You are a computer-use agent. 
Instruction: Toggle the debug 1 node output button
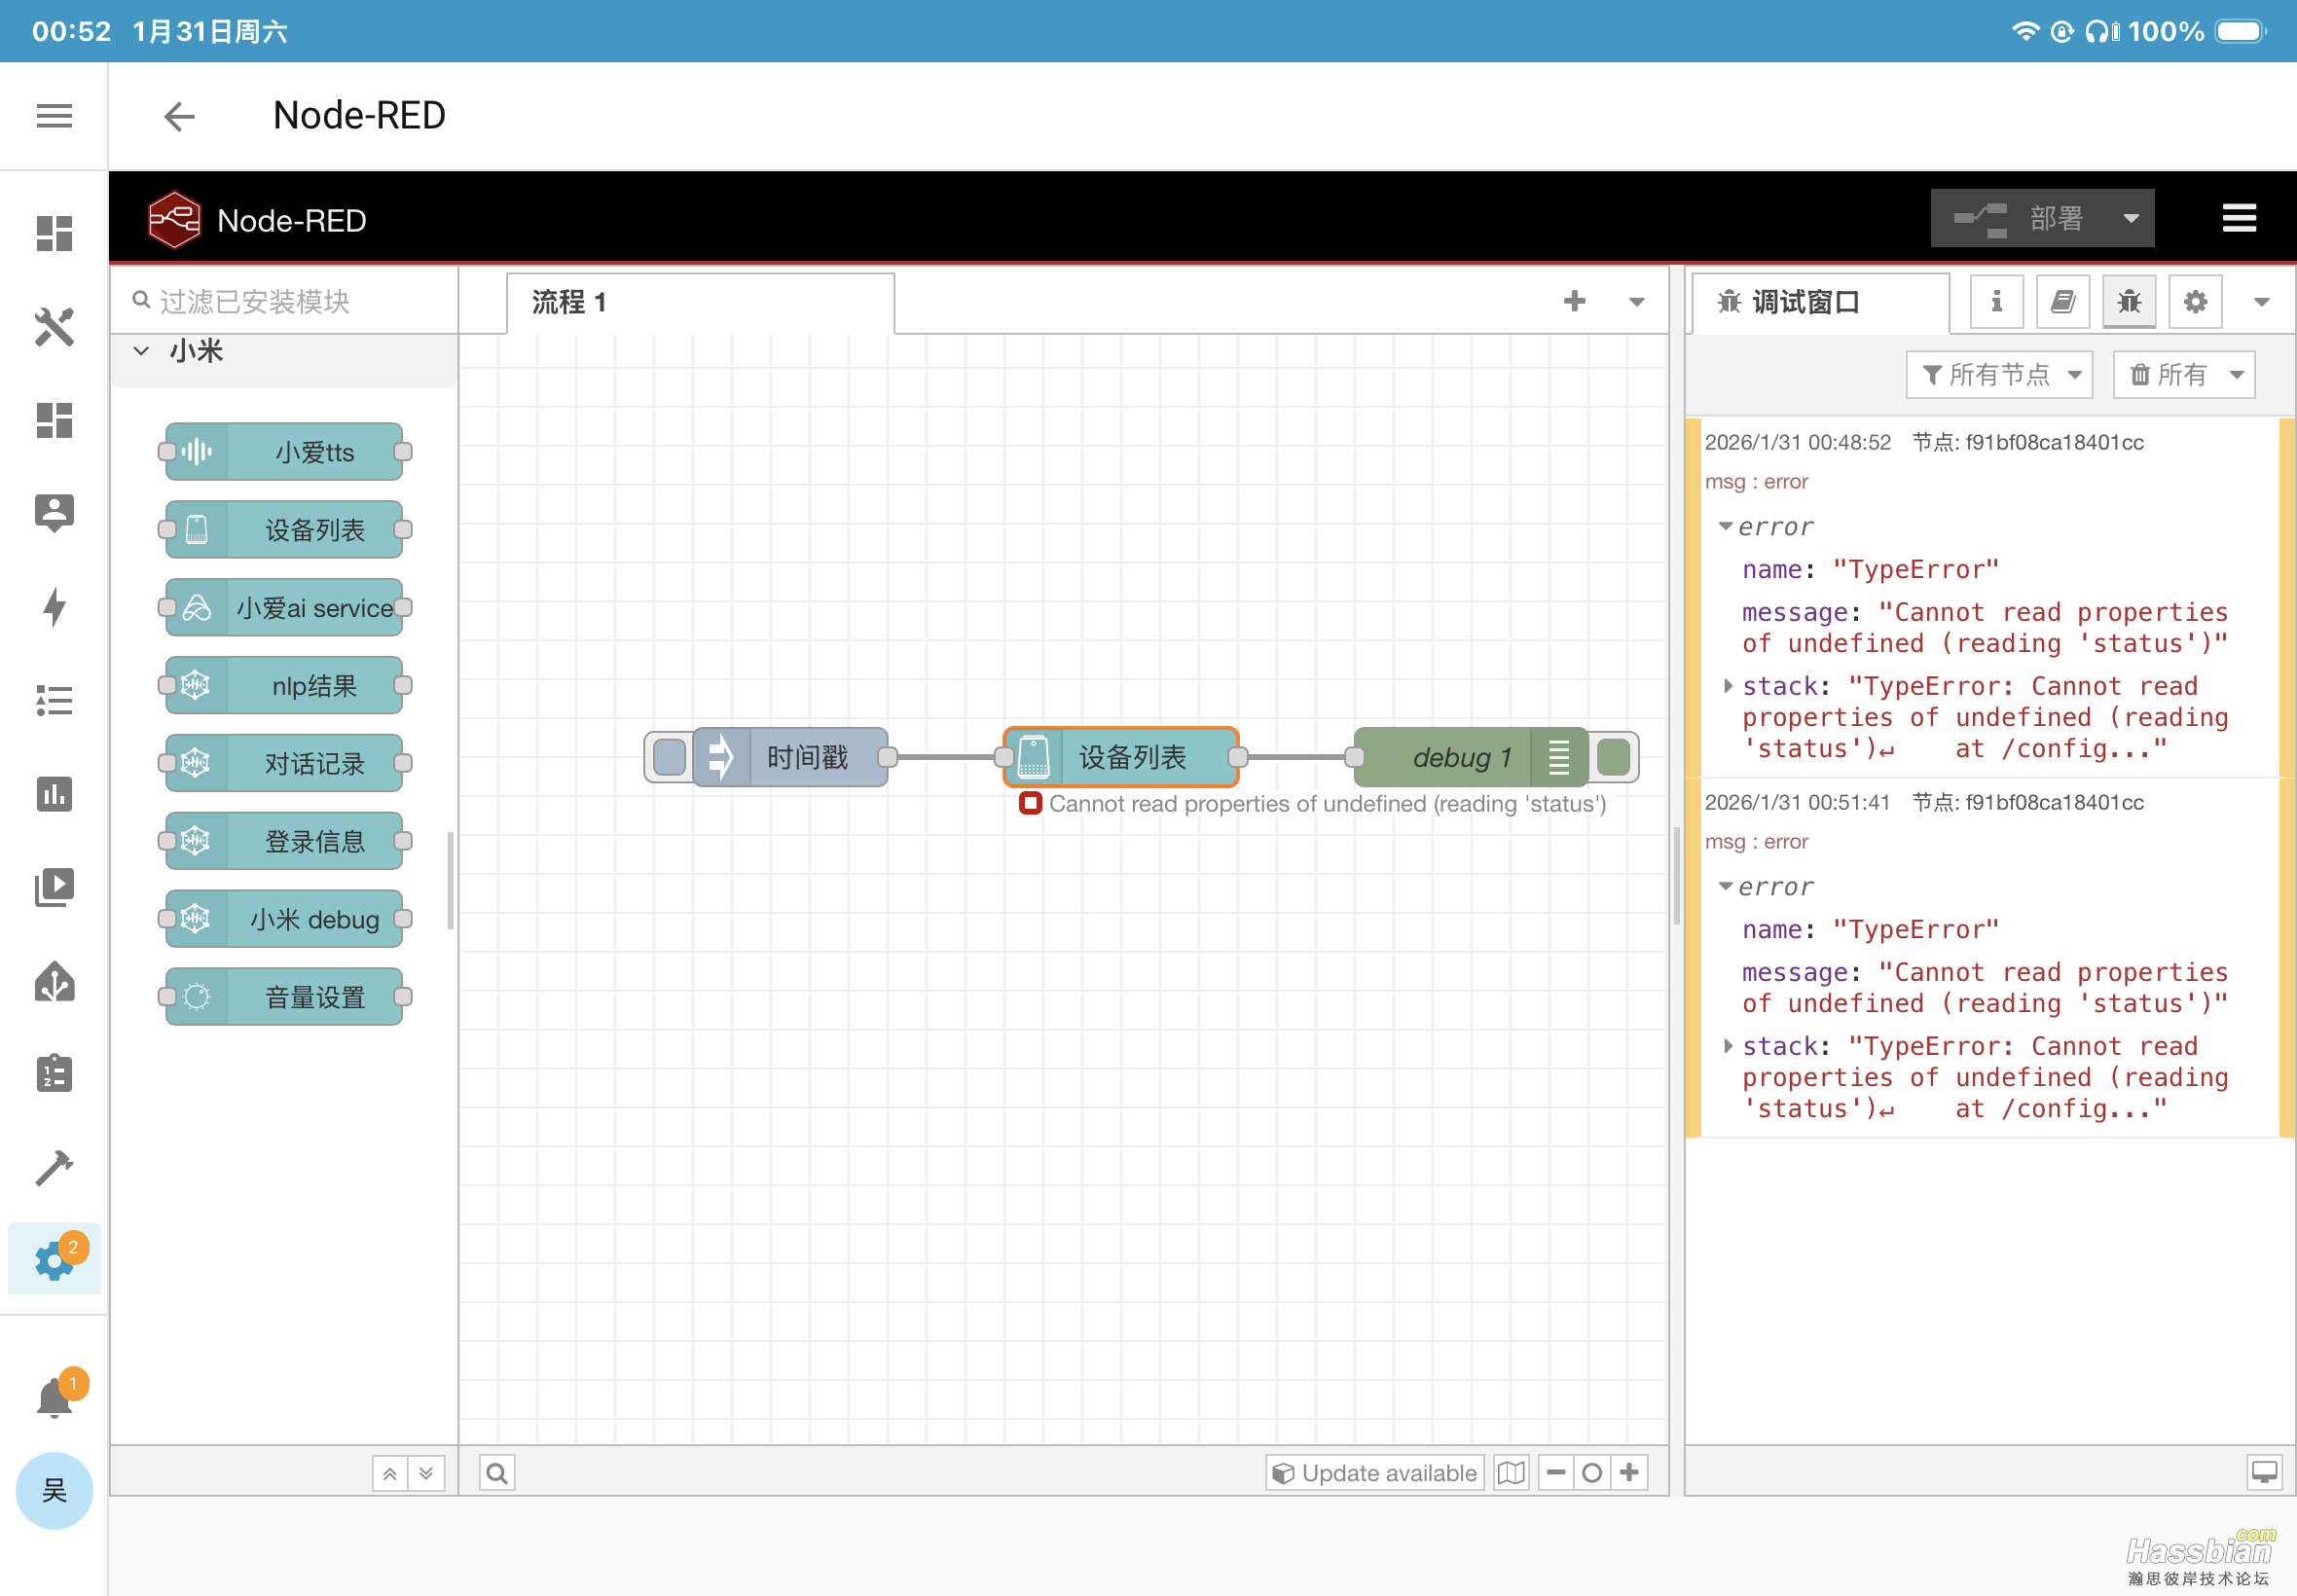point(1613,757)
